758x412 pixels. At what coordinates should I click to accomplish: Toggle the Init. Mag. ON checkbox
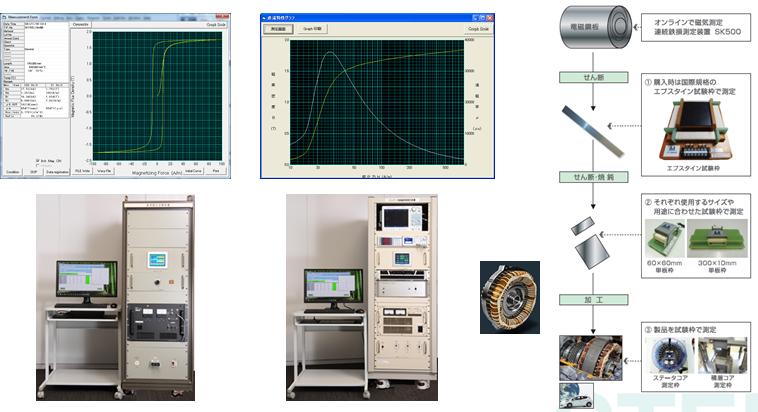coord(37,161)
